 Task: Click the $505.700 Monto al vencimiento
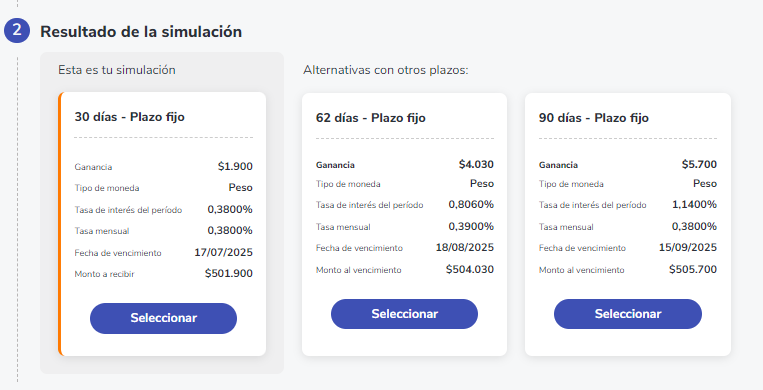pyautogui.click(x=693, y=269)
